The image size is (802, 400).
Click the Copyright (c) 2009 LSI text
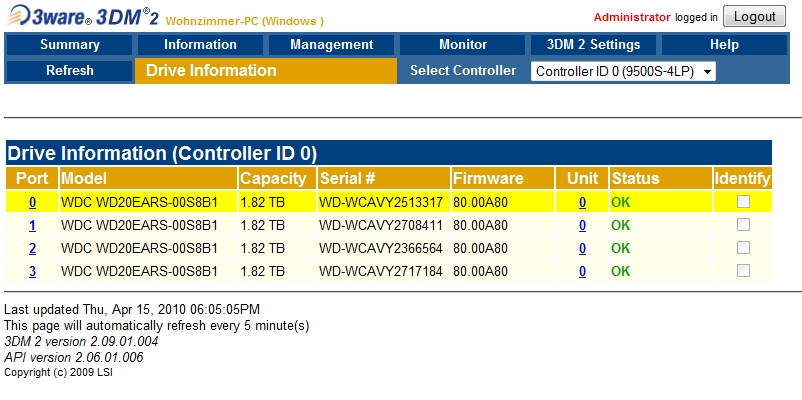pos(58,372)
